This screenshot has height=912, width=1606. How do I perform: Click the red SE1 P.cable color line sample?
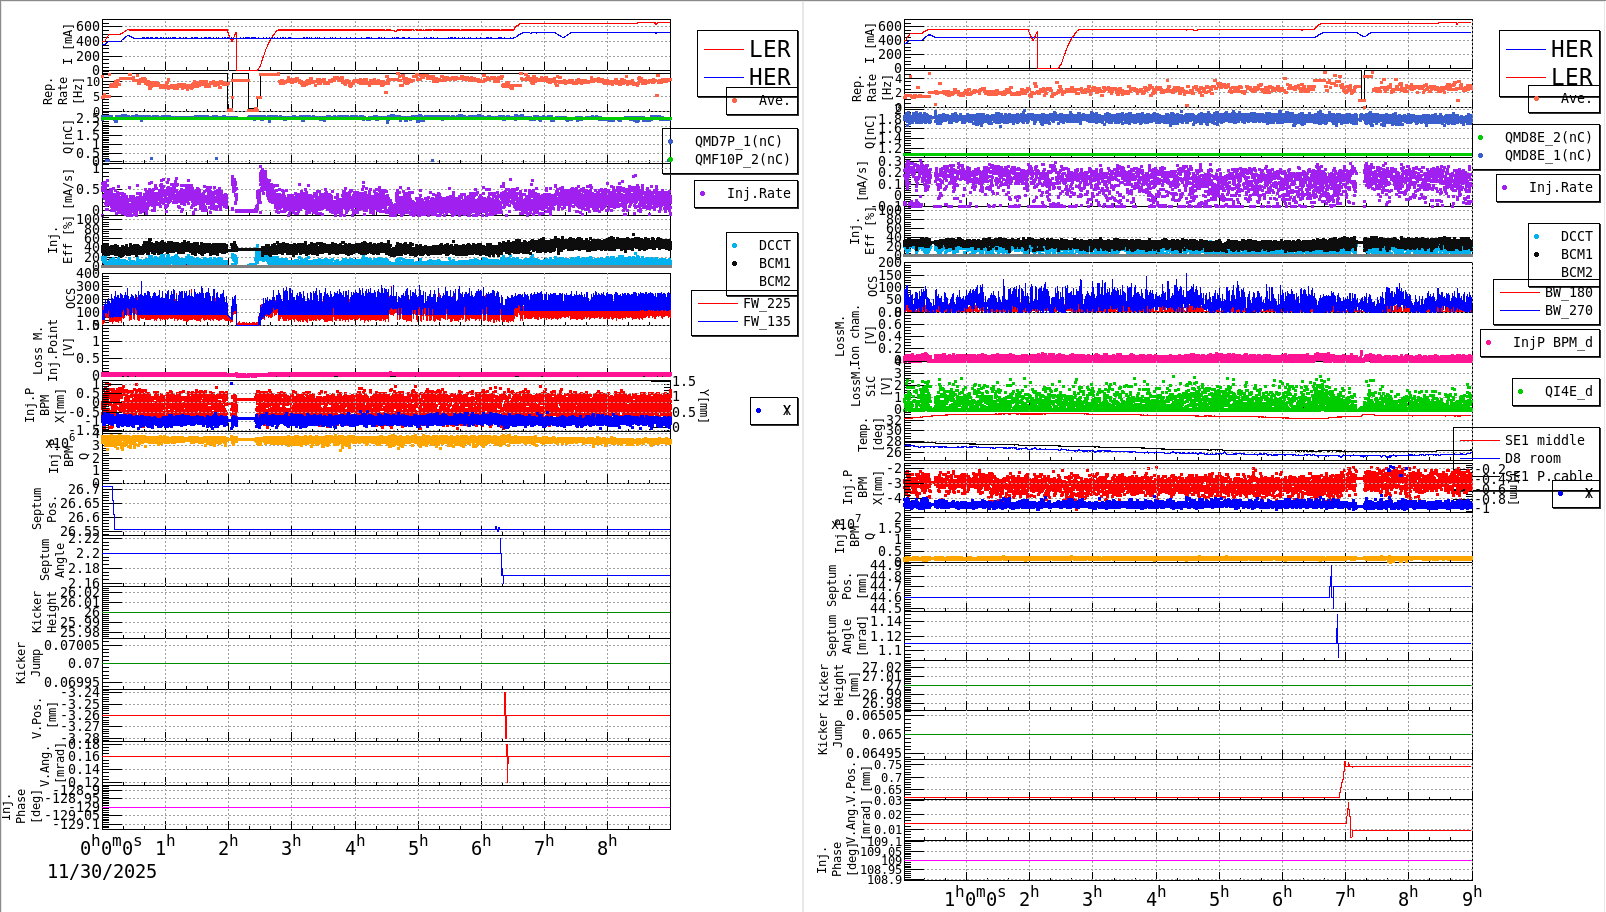pos(1481,475)
